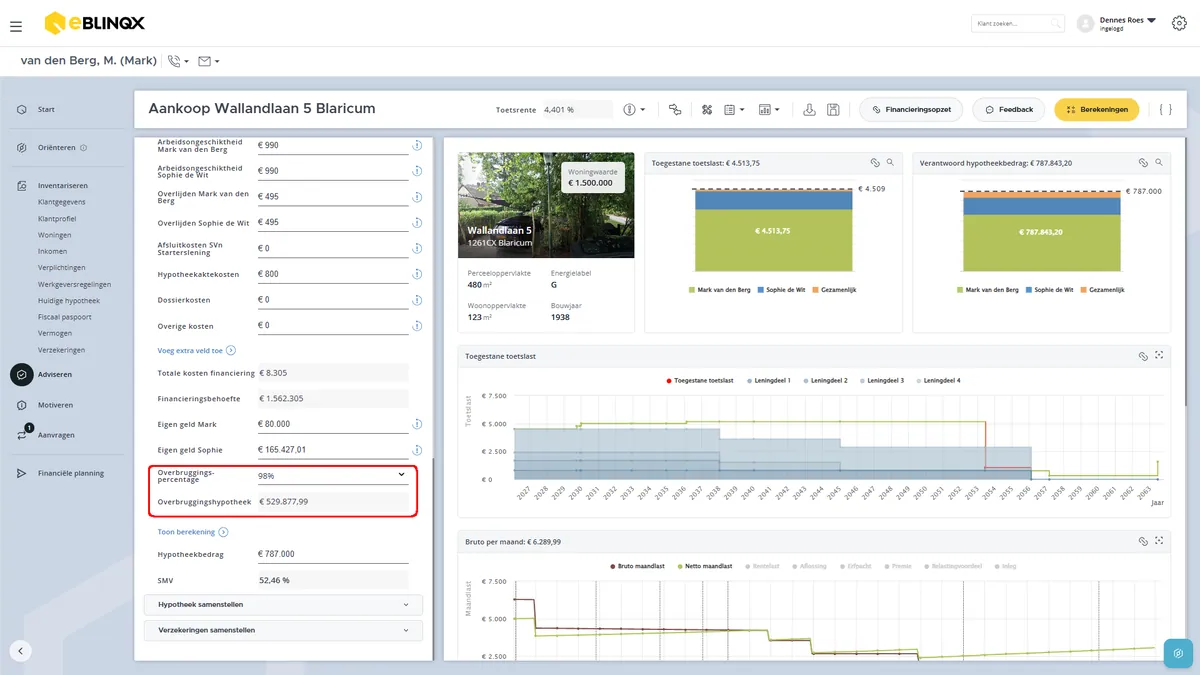Expand the Verzekeringen samenstellen section
The width and height of the screenshot is (1200, 675).
(284, 631)
